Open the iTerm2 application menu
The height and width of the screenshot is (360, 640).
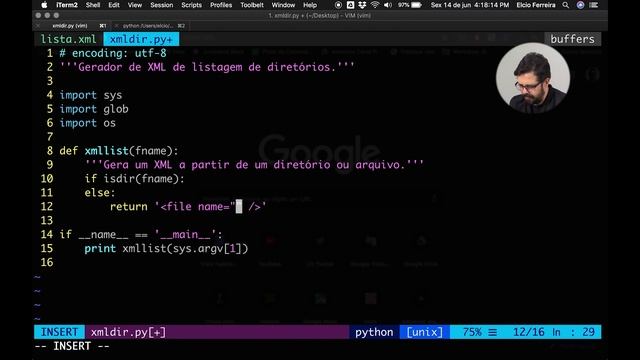click(67, 5)
